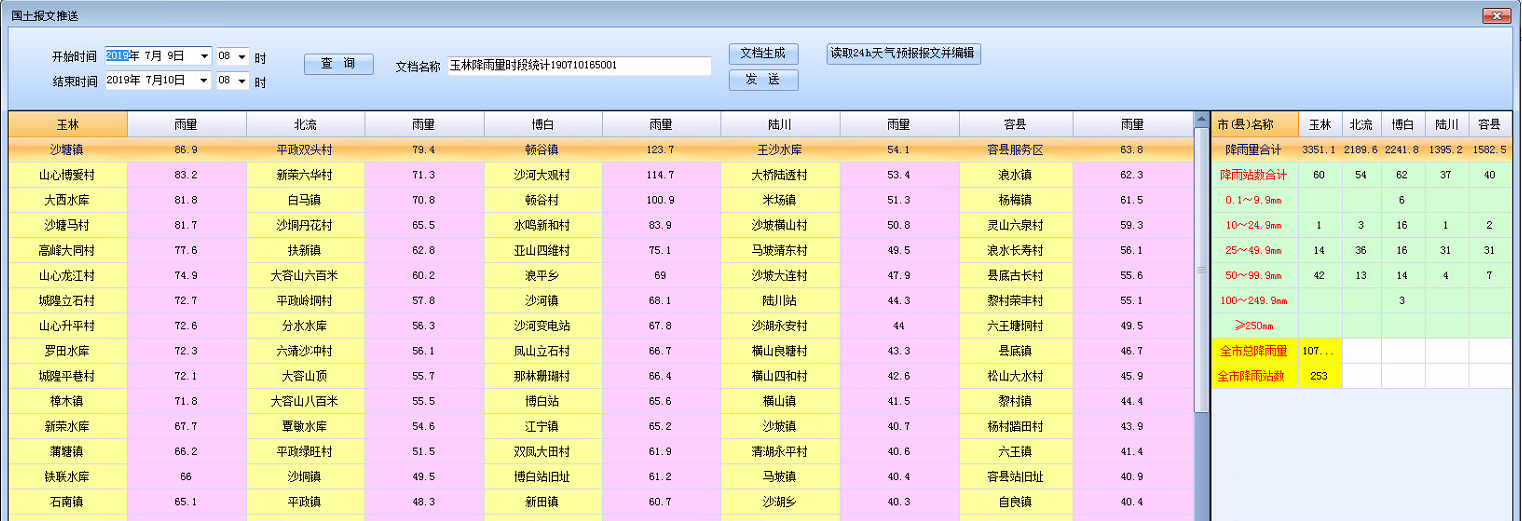Click the 查询 query button
Screen dimensions: 1522x521
coord(338,64)
